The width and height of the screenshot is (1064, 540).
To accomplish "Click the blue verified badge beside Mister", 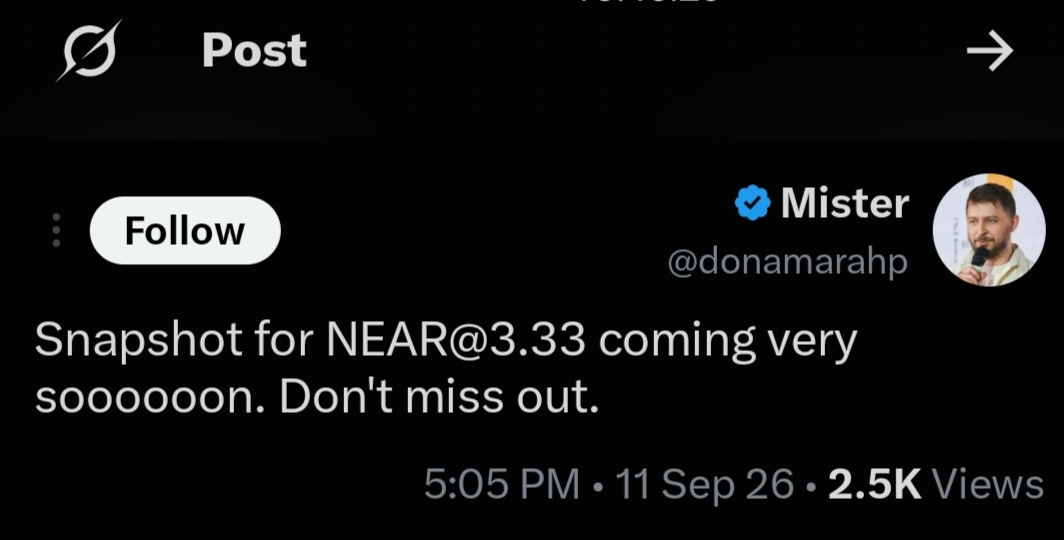I will tap(753, 204).
